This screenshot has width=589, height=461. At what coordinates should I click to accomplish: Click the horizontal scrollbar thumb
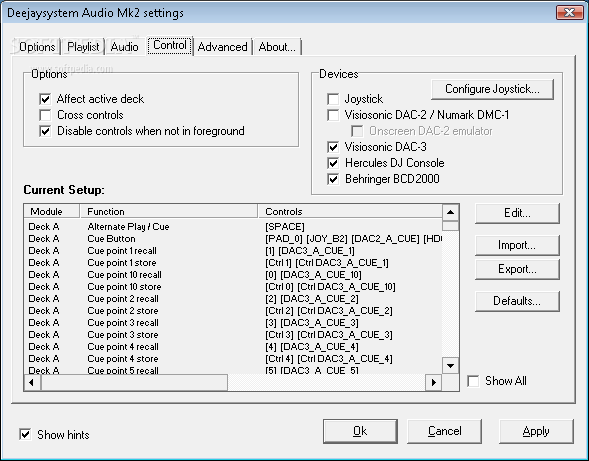(x=134, y=382)
